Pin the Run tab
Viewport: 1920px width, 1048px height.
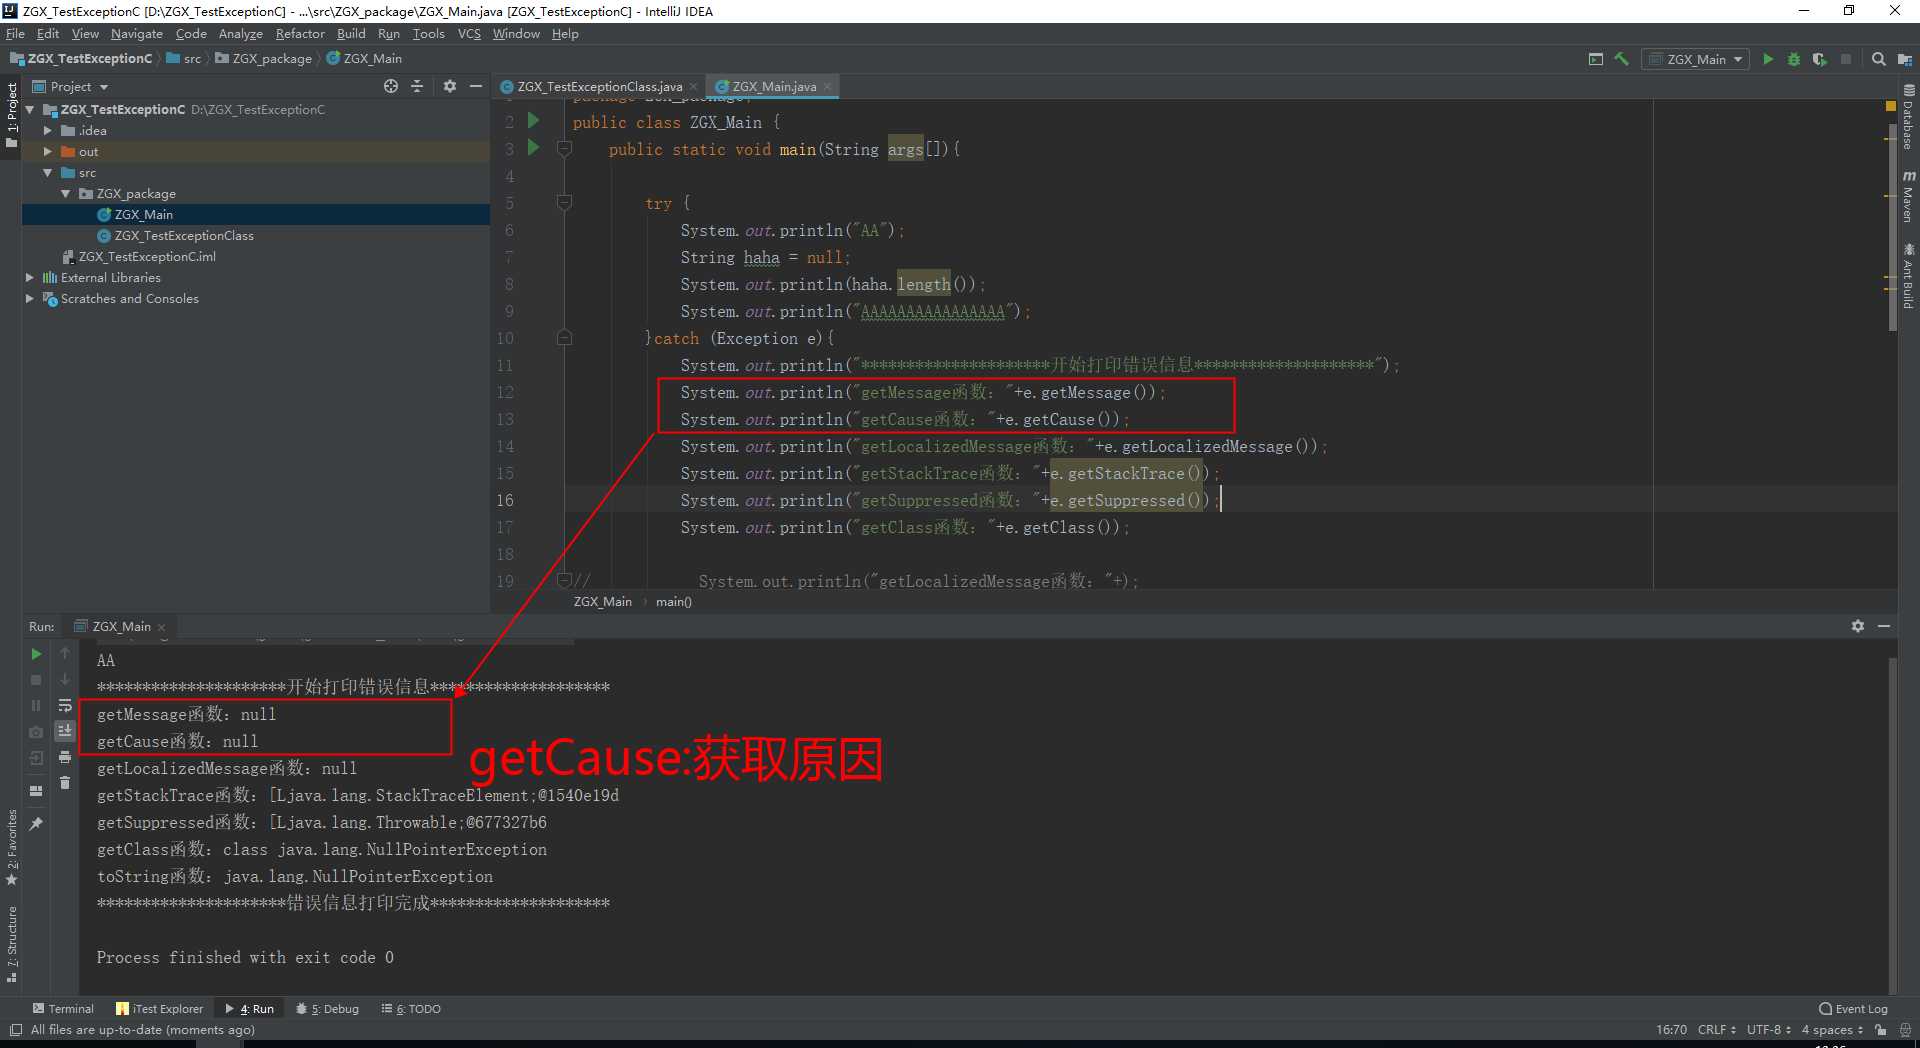(36, 824)
